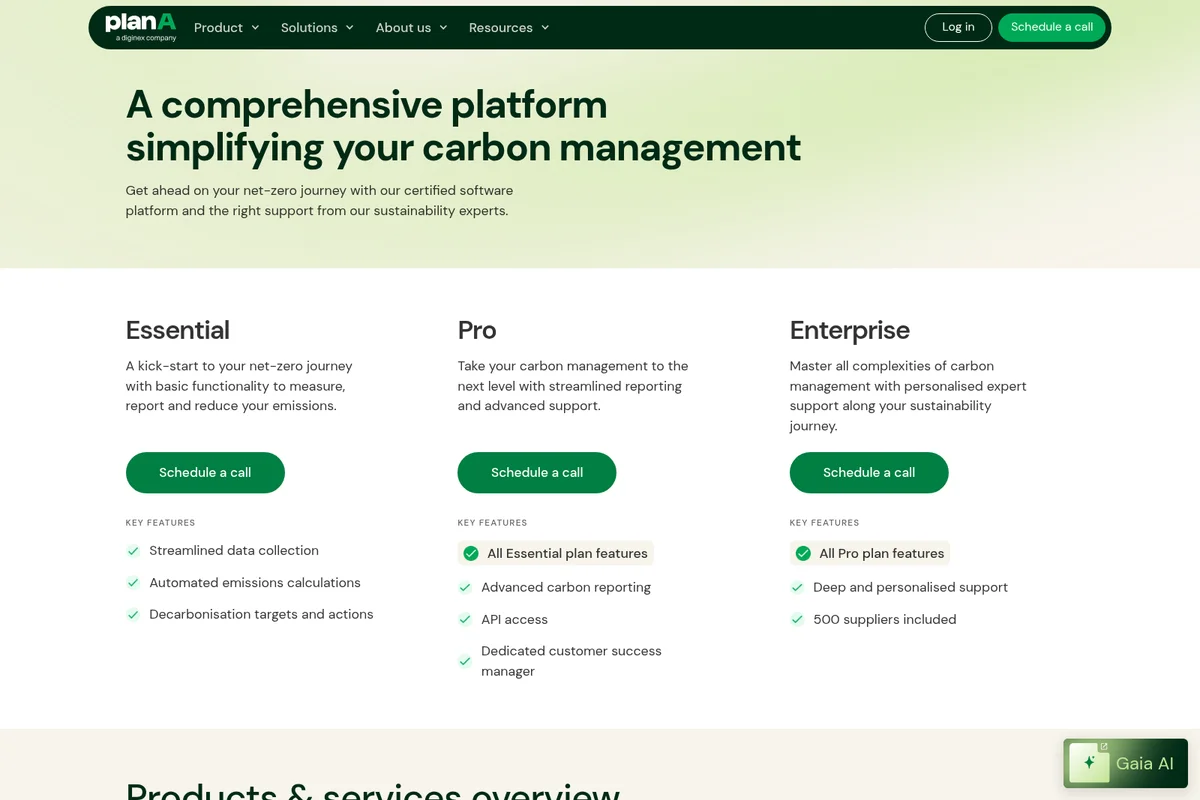Click Schedule a call under the Pro plan
This screenshot has width=1200, height=800.
[536, 472]
